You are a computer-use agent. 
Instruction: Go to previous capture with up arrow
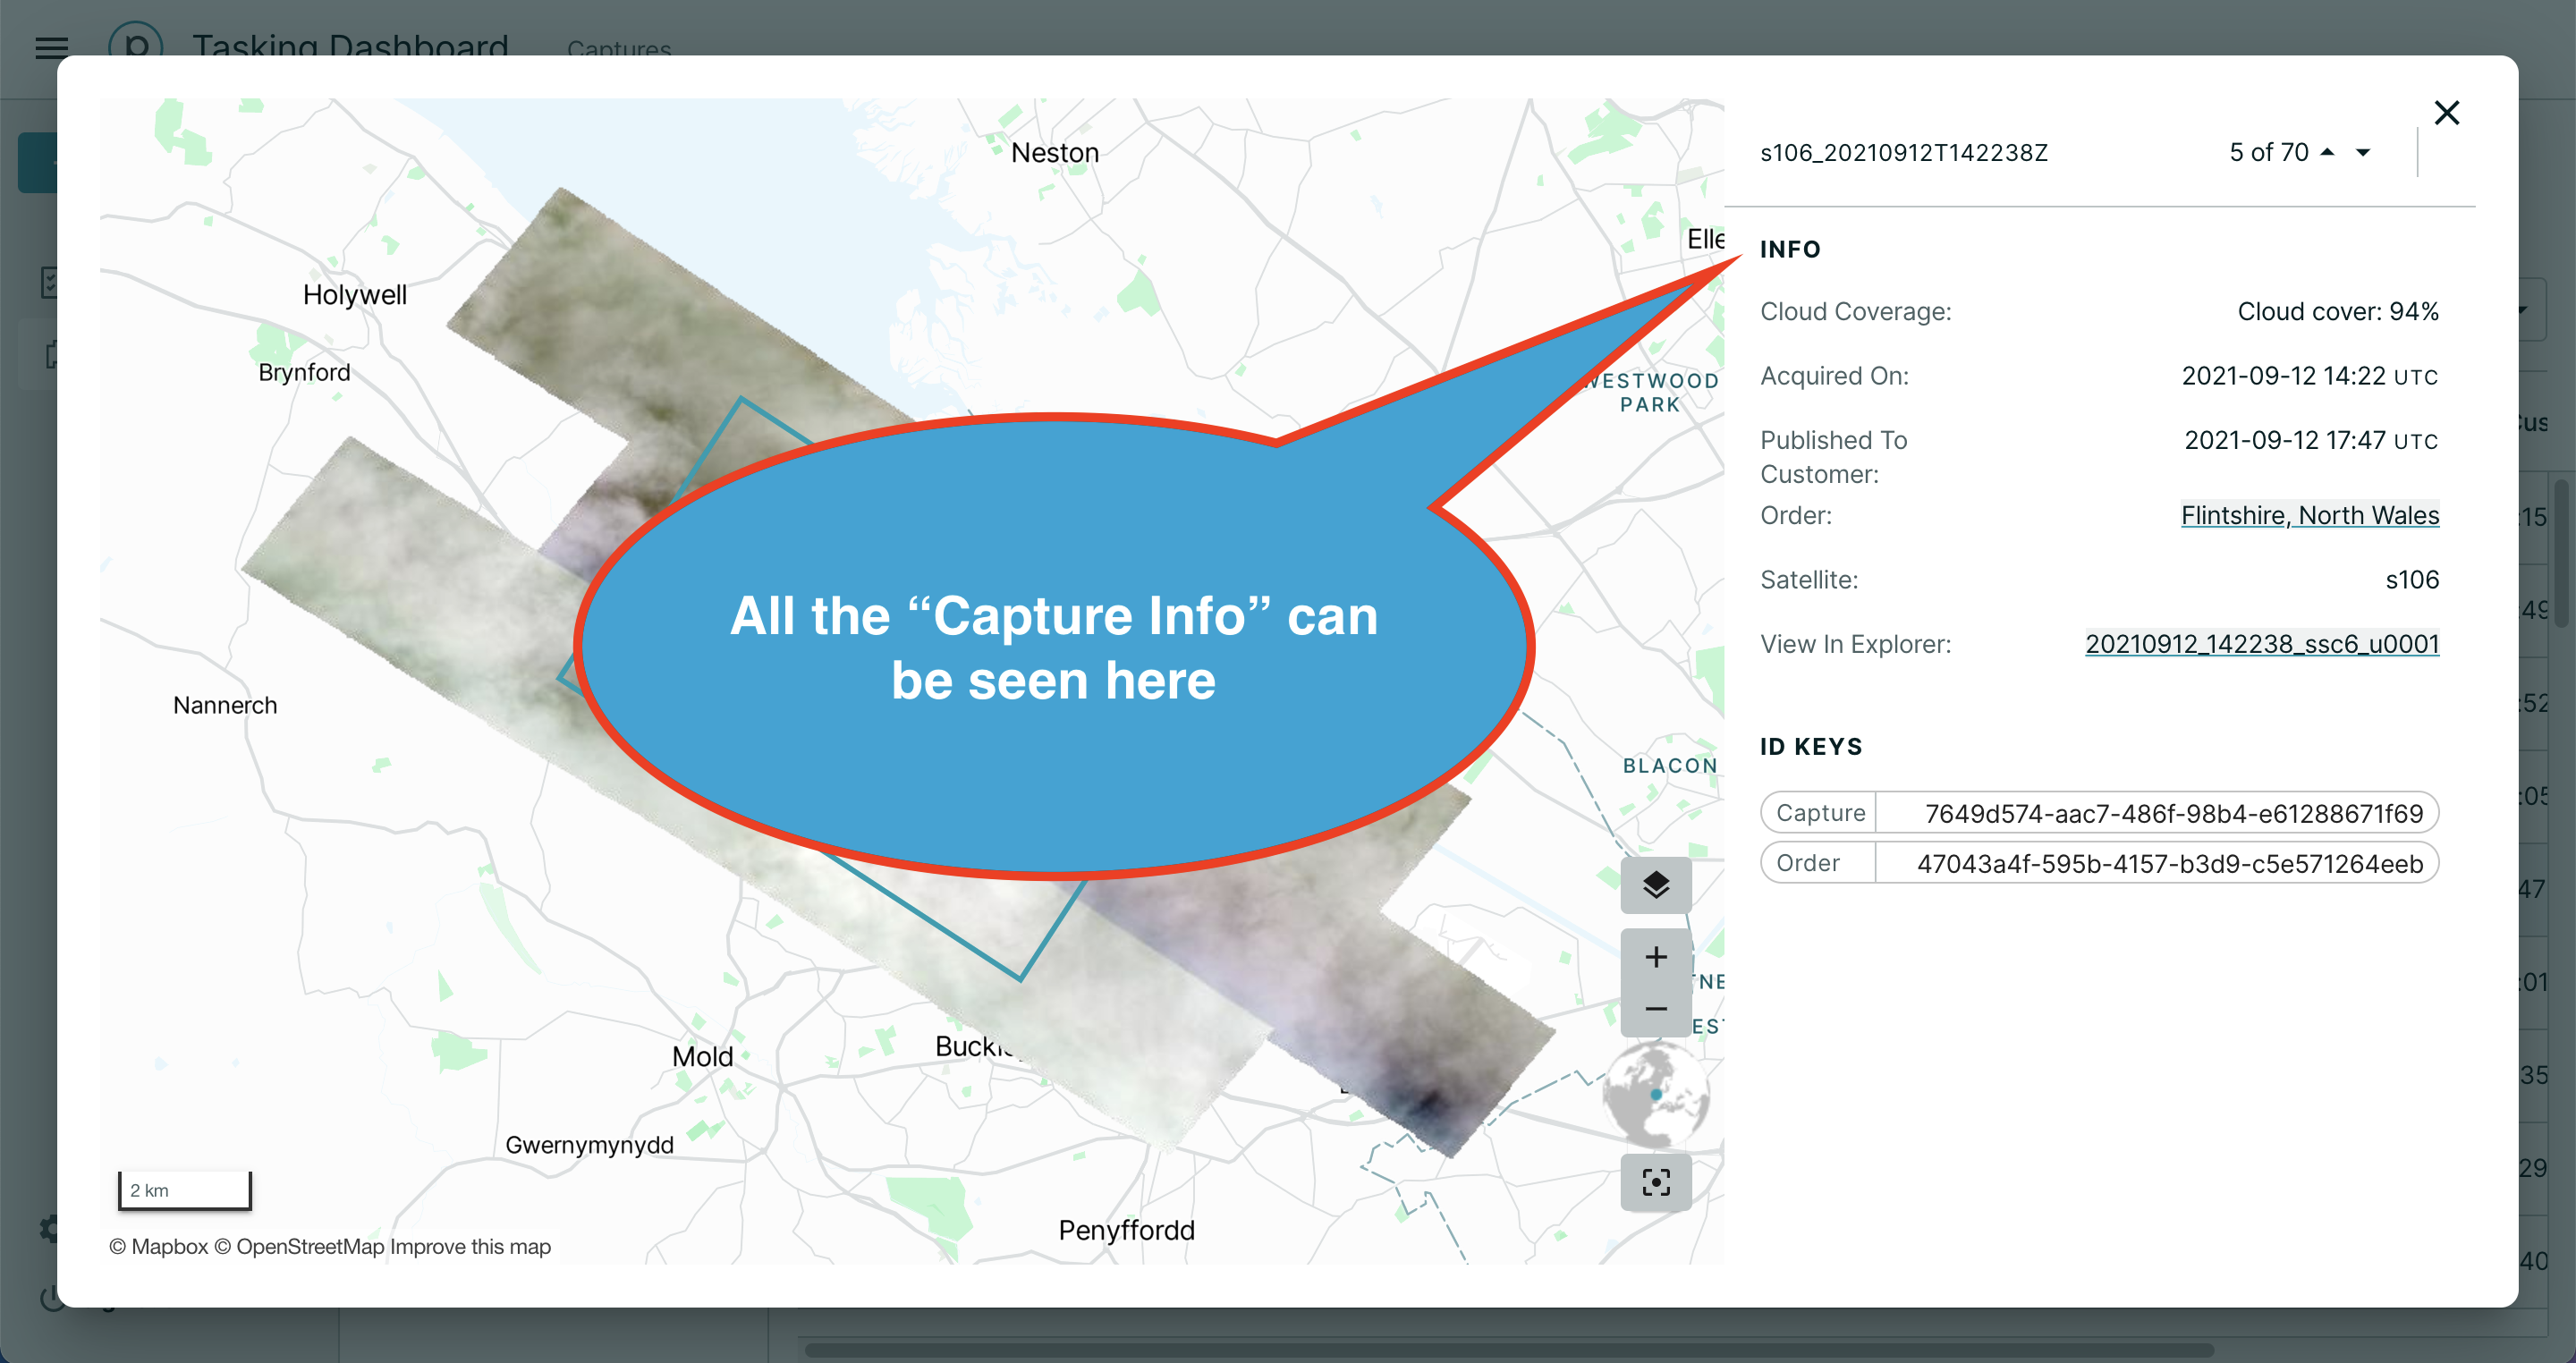(2327, 152)
